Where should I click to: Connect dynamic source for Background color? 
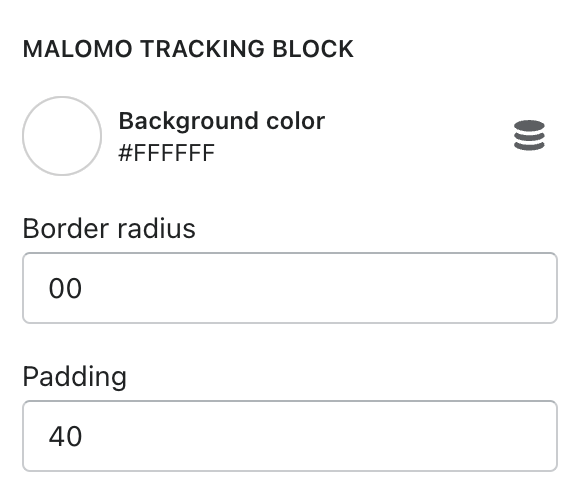click(529, 135)
